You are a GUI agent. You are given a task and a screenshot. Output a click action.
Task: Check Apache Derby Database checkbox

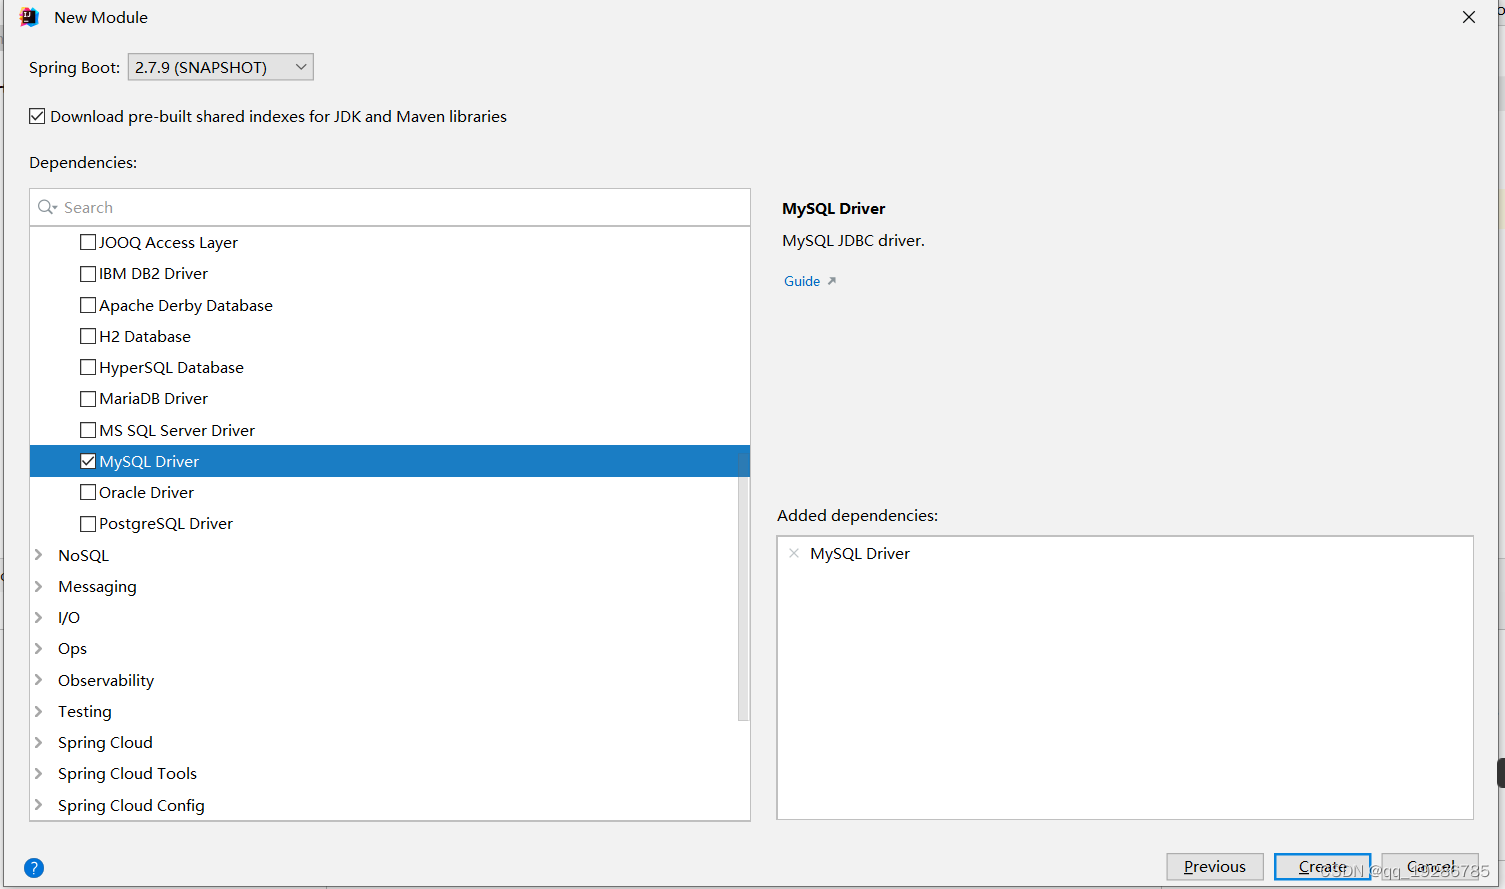tap(88, 305)
